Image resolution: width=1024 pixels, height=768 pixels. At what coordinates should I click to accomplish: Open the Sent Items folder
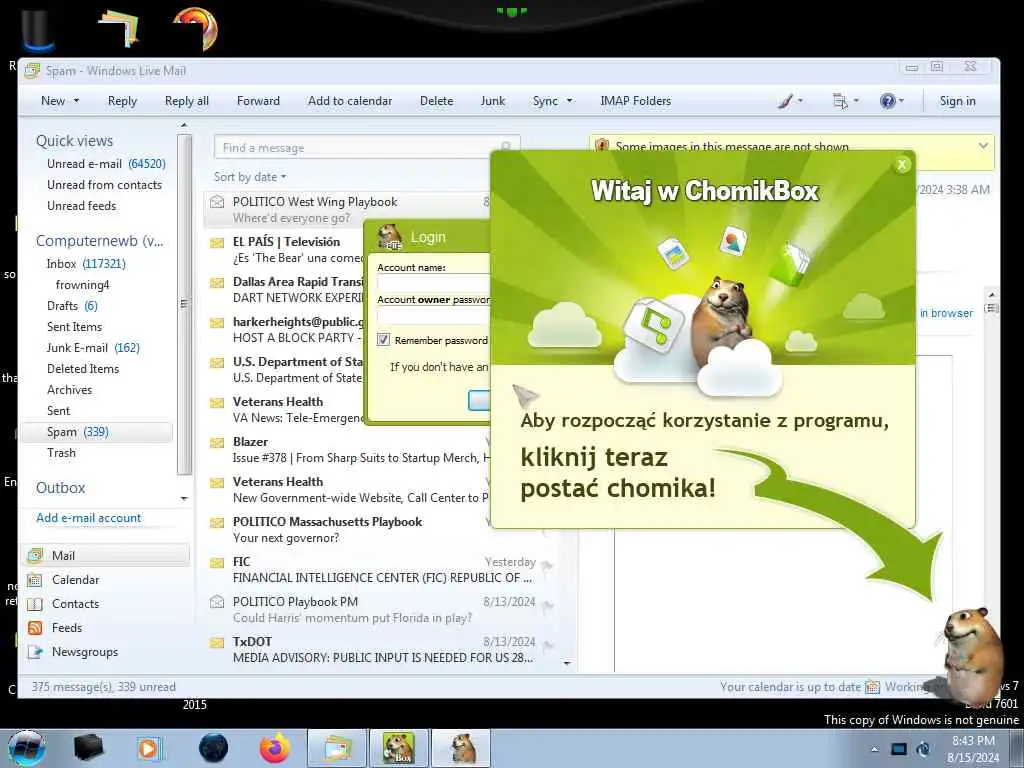[74, 327]
